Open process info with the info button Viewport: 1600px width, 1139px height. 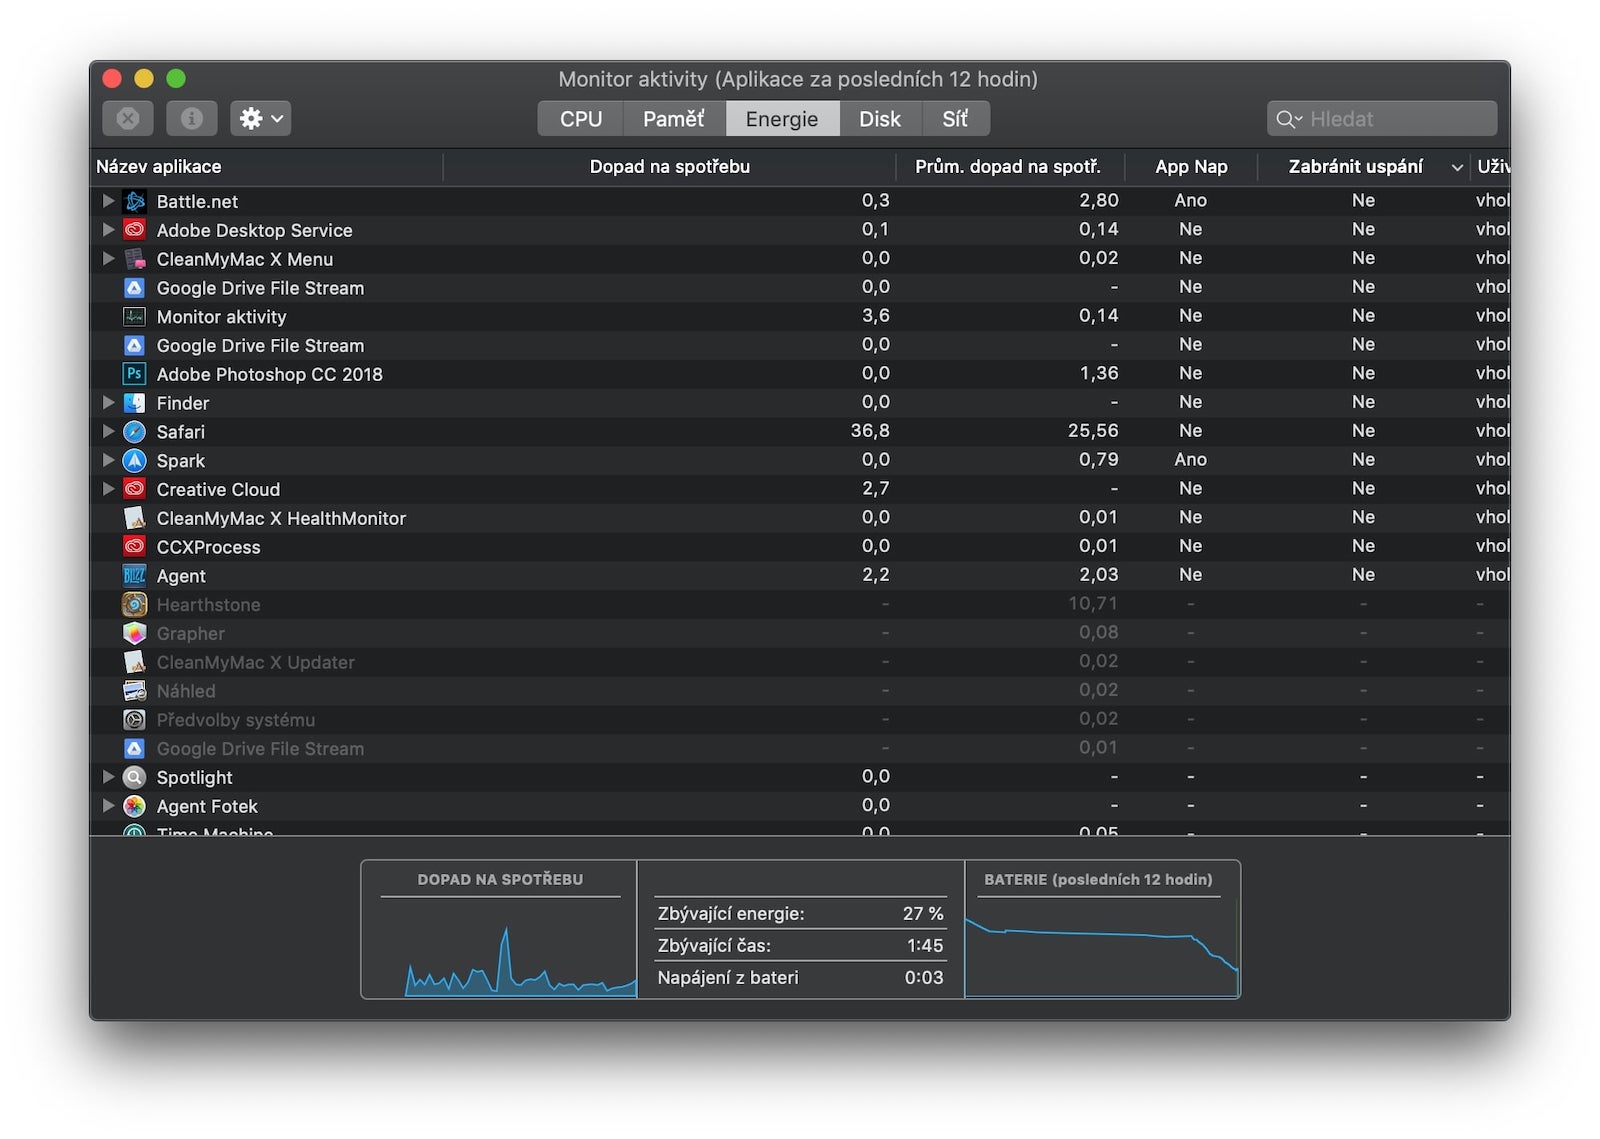click(x=192, y=118)
